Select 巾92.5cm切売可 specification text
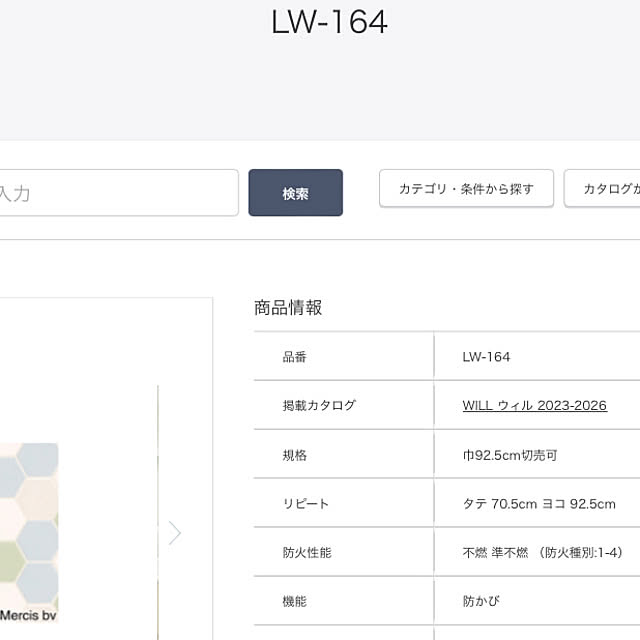Viewport: 640px width, 640px height. [x=510, y=455]
